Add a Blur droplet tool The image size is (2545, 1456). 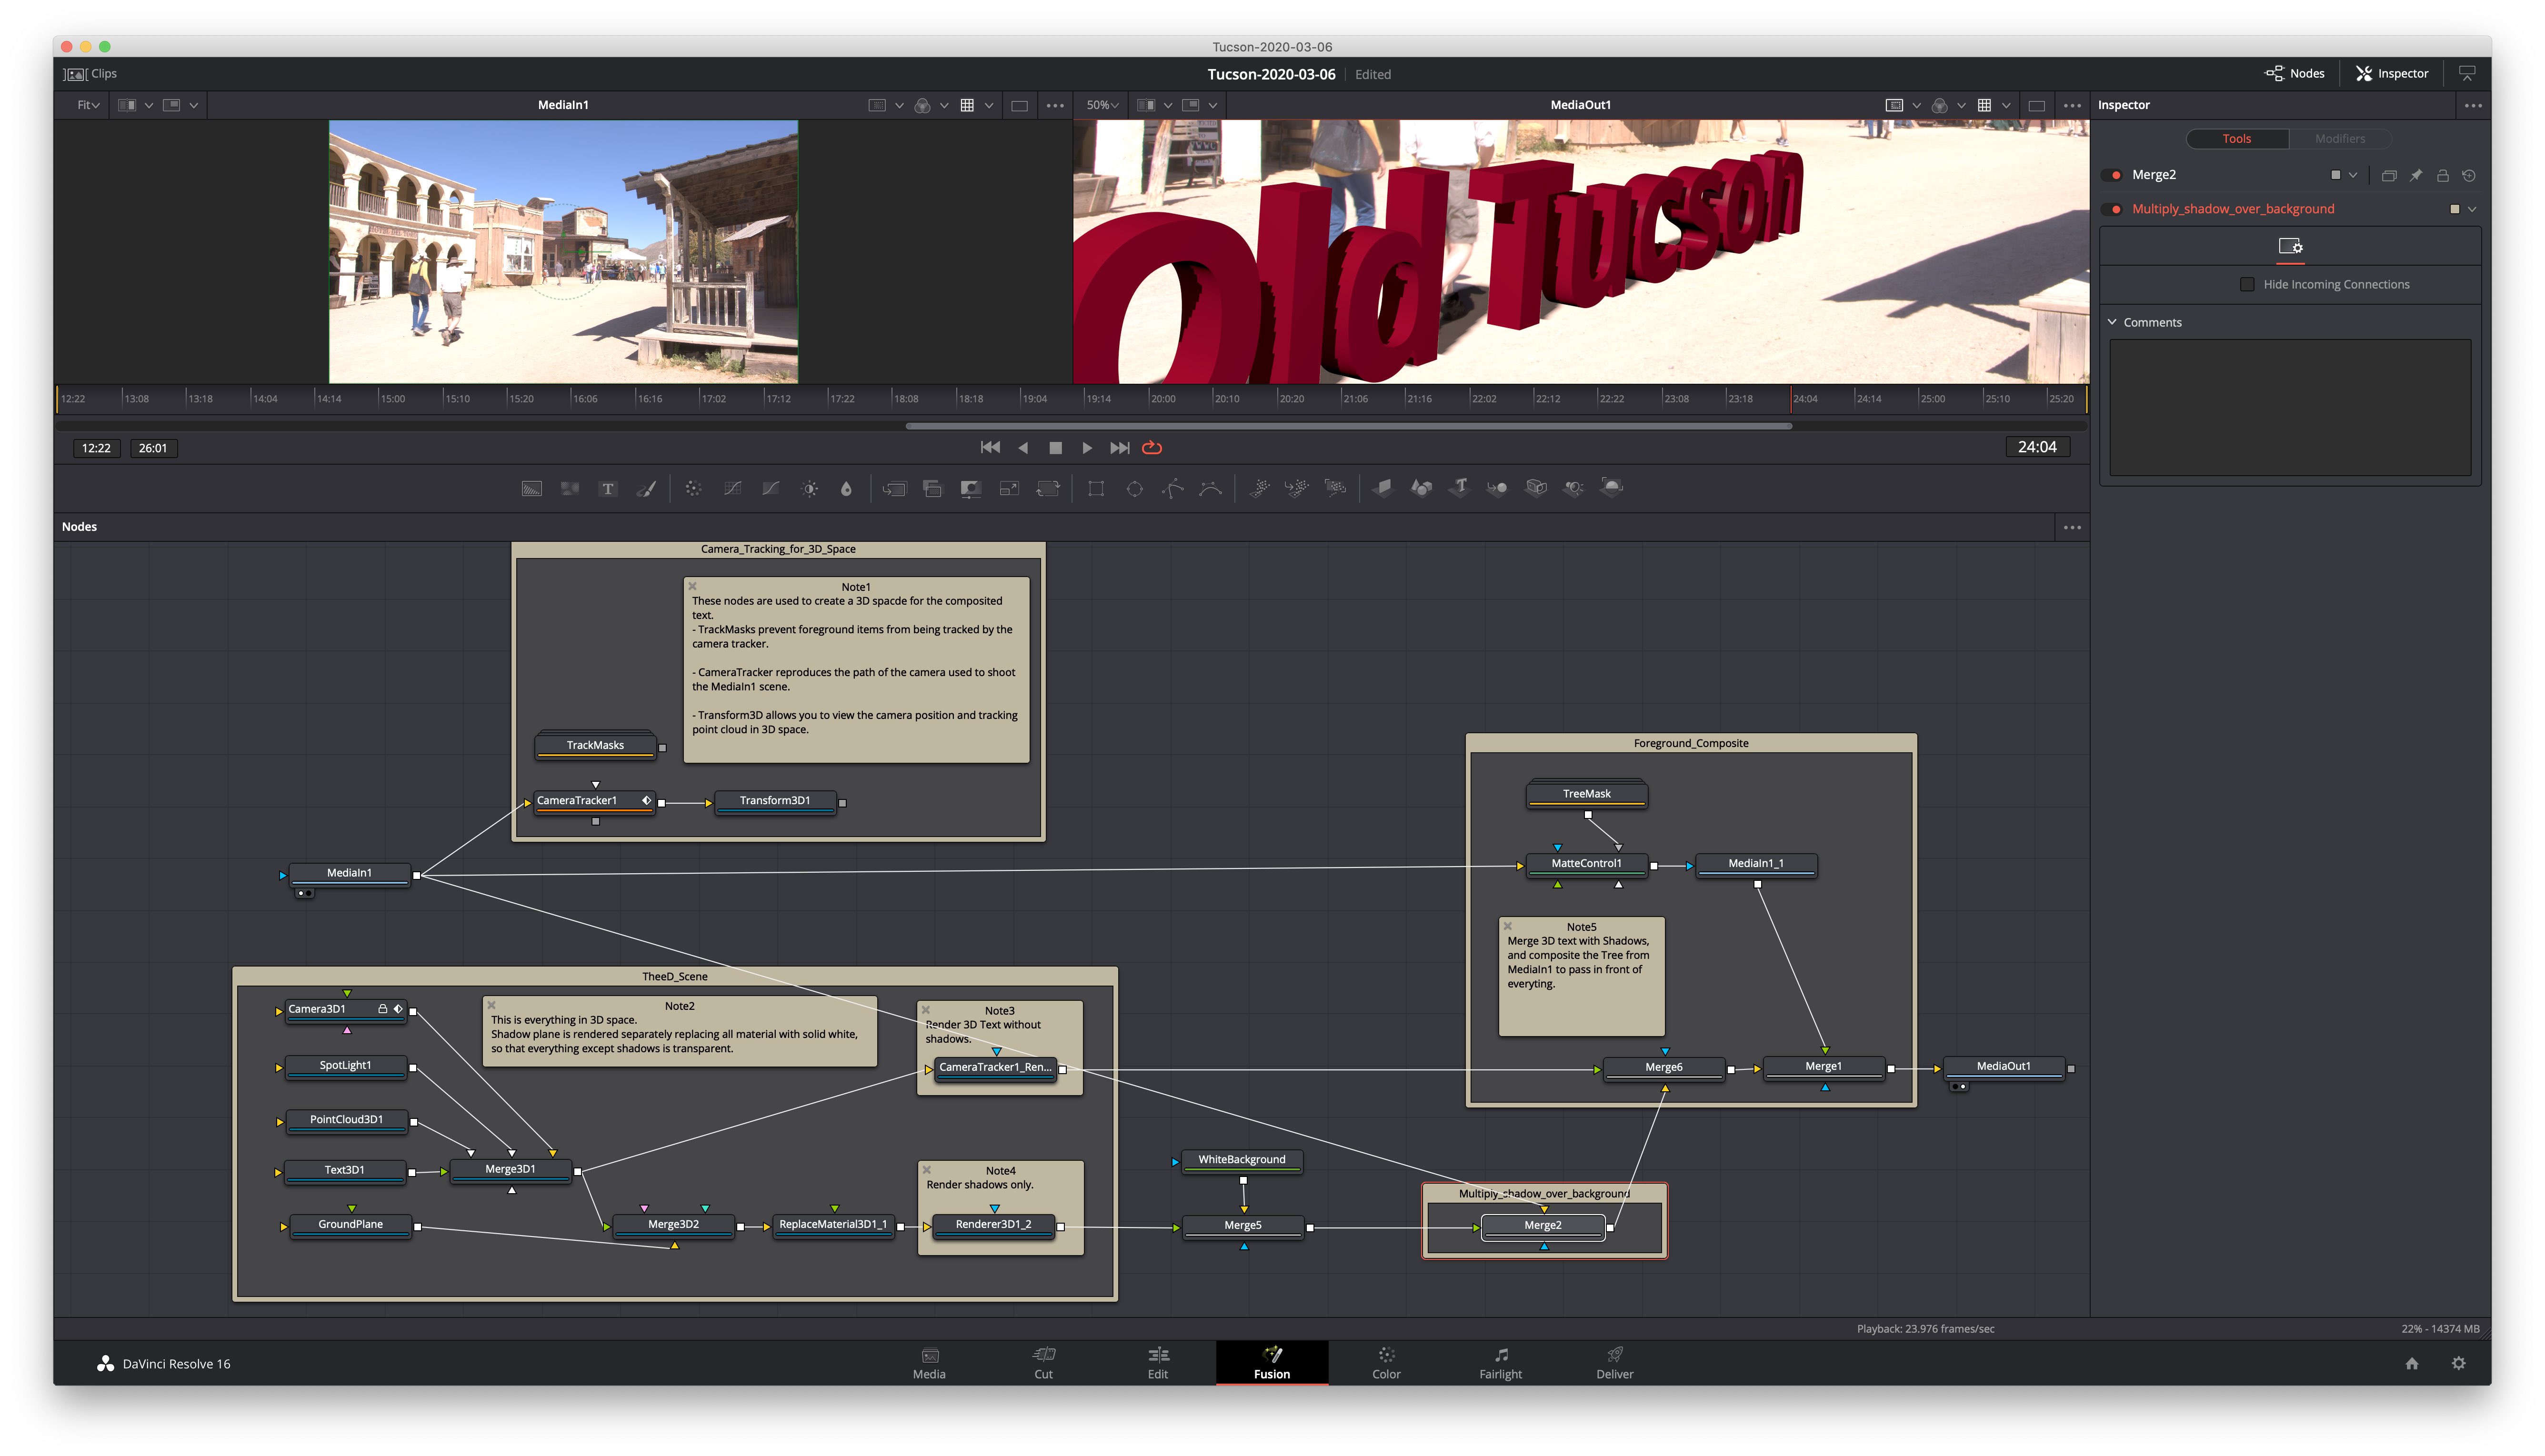[847, 488]
